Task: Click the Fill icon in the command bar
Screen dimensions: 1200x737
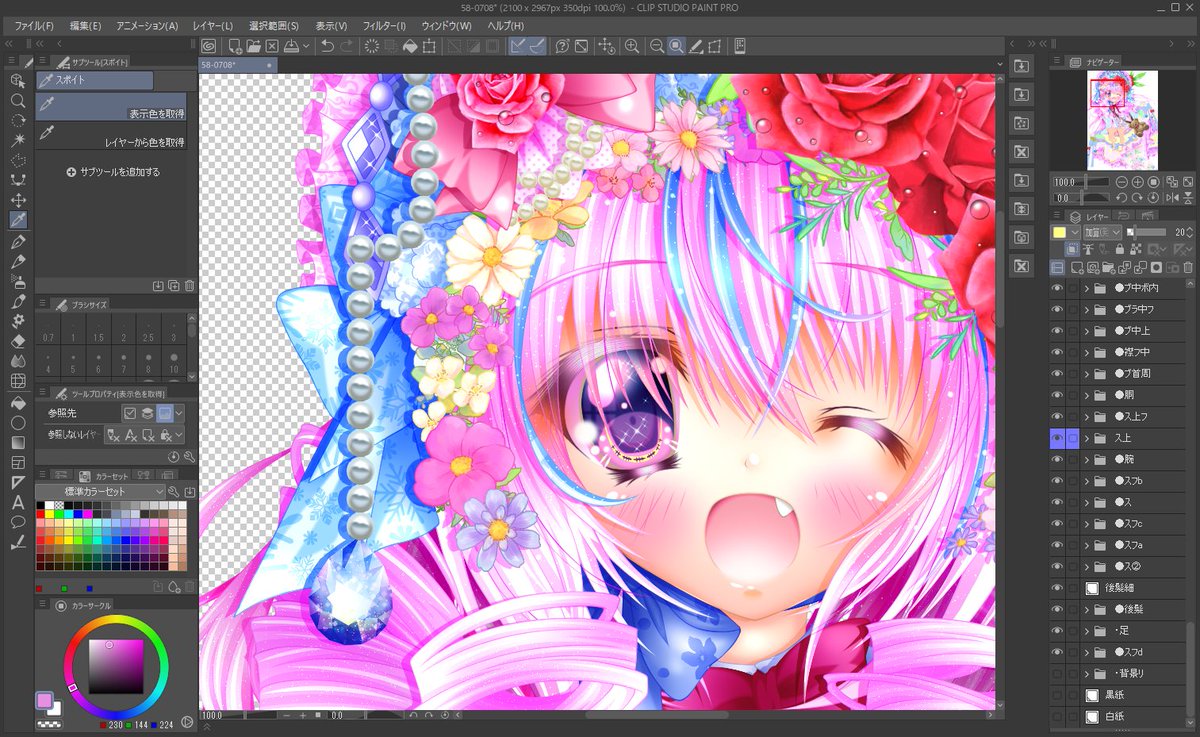Action: click(409, 46)
